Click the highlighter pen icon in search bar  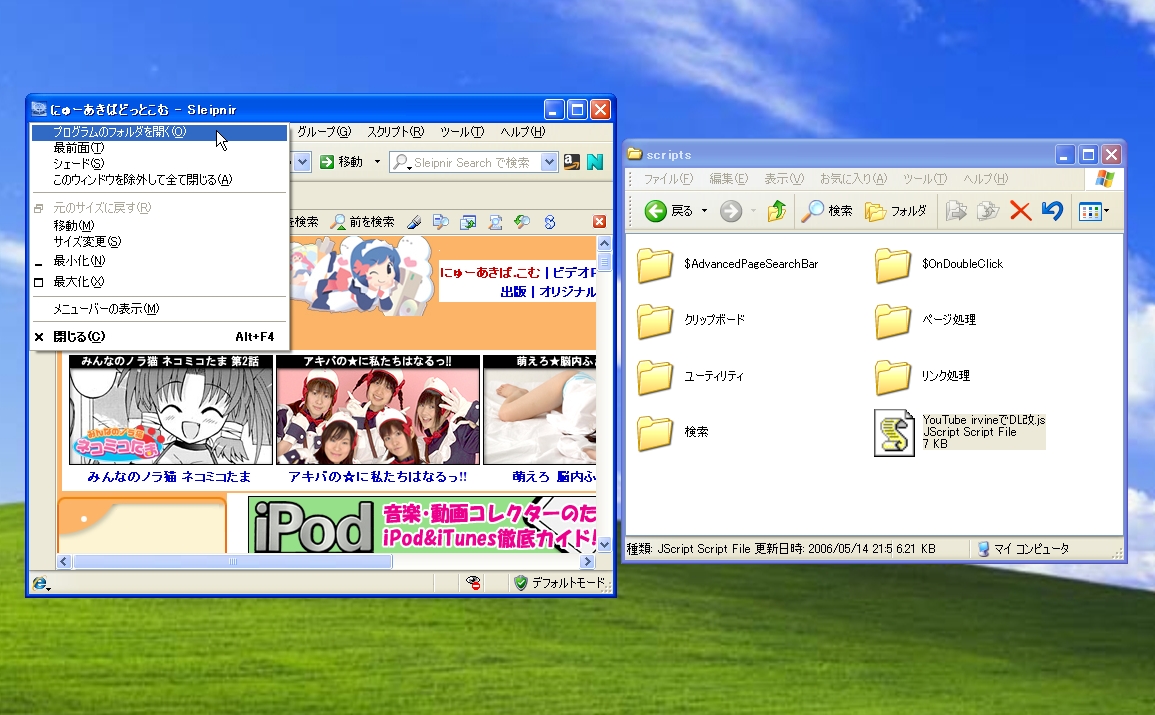click(414, 222)
